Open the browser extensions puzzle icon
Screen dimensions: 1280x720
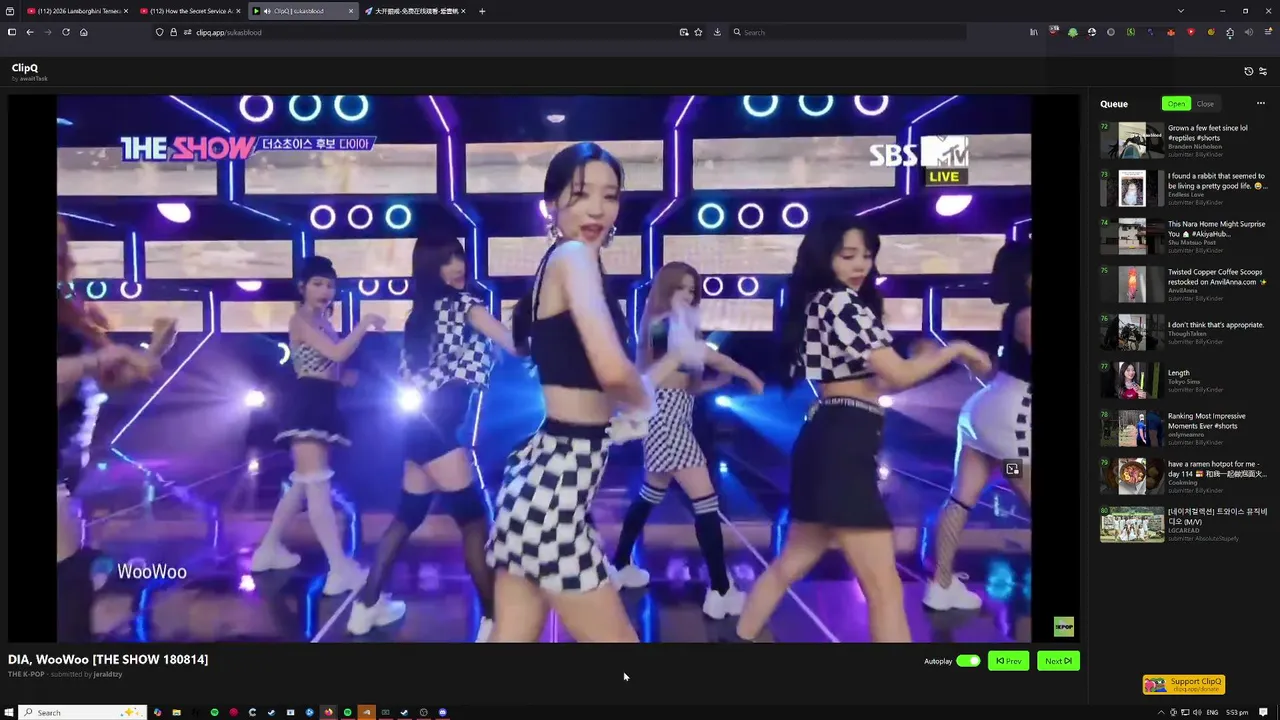(x=1230, y=32)
